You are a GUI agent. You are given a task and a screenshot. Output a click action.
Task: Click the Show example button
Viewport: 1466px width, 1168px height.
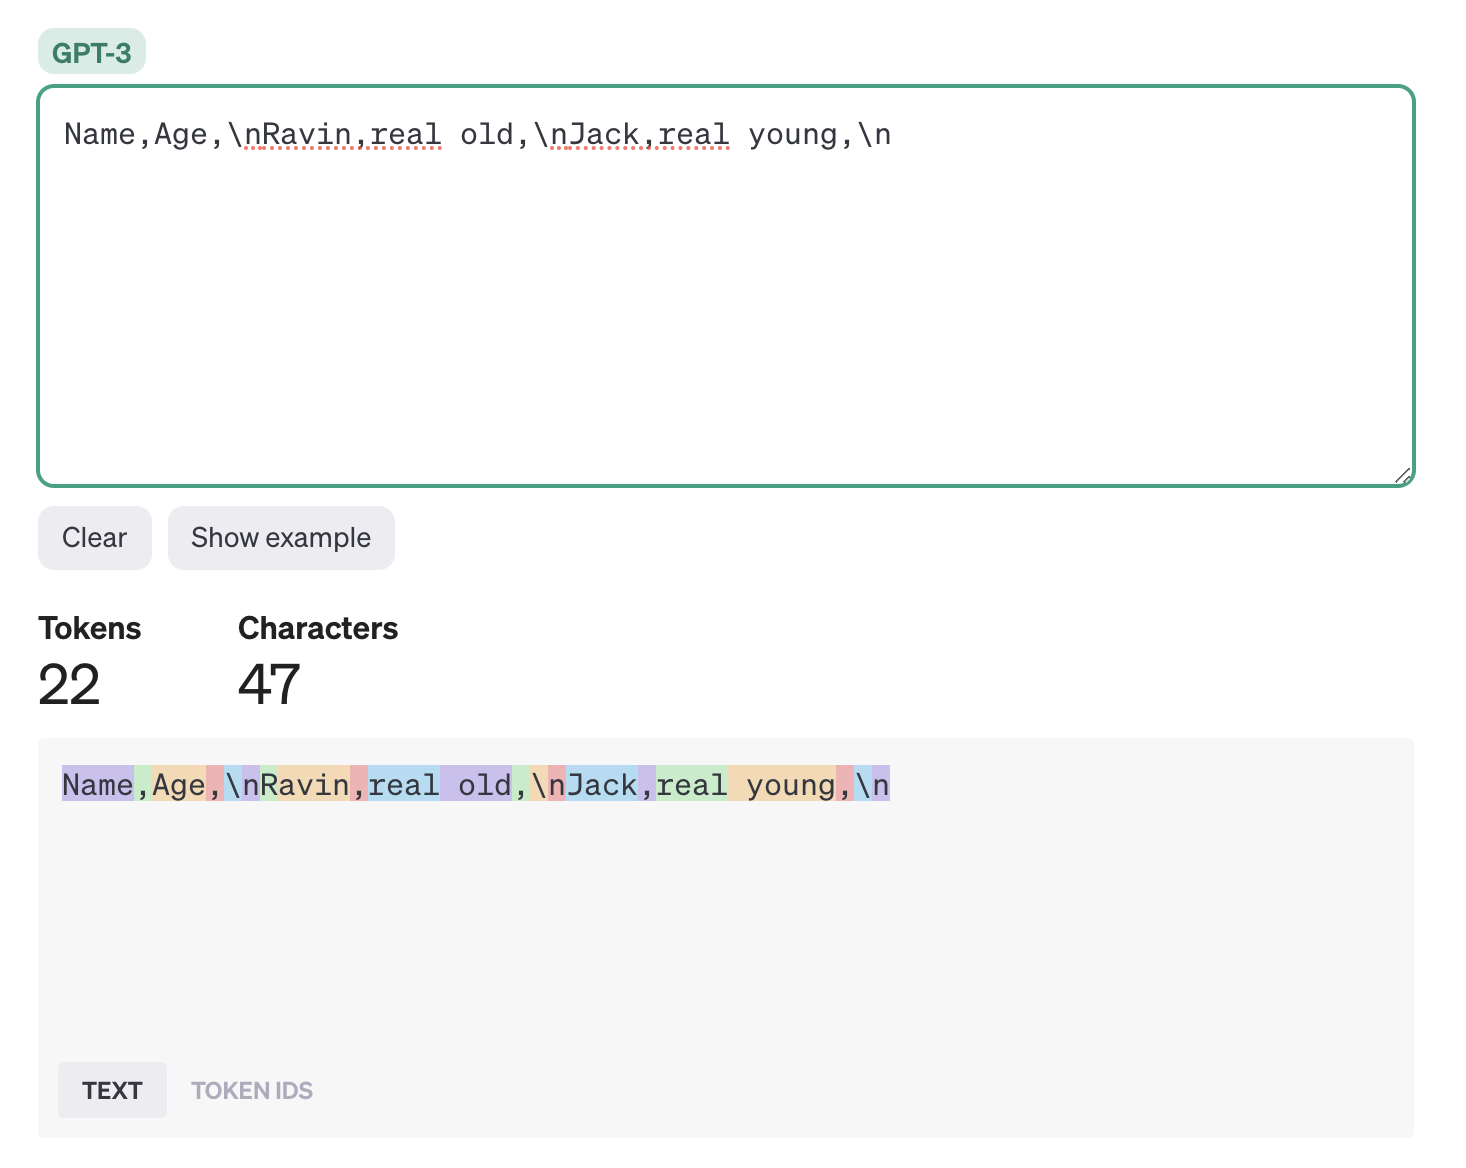[x=281, y=538]
